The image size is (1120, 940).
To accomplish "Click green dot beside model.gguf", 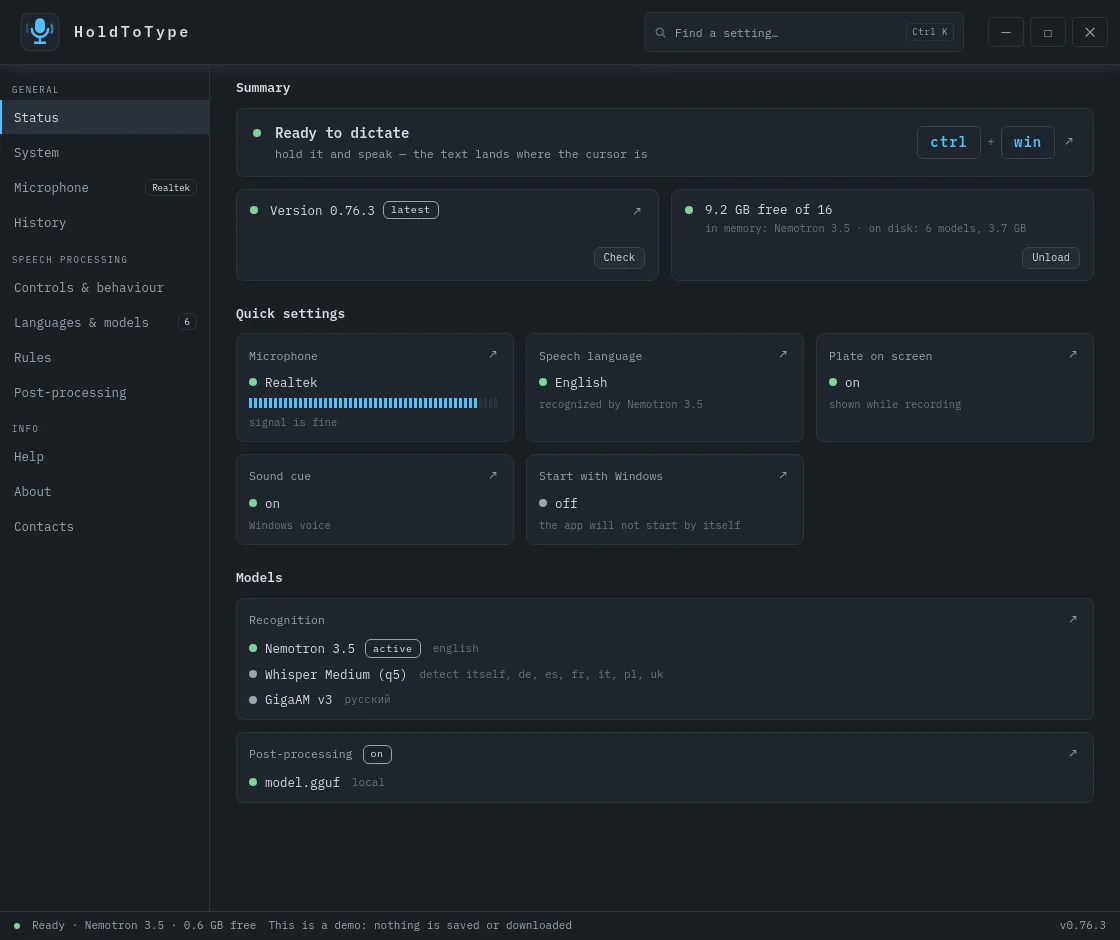I will click(253, 782).
